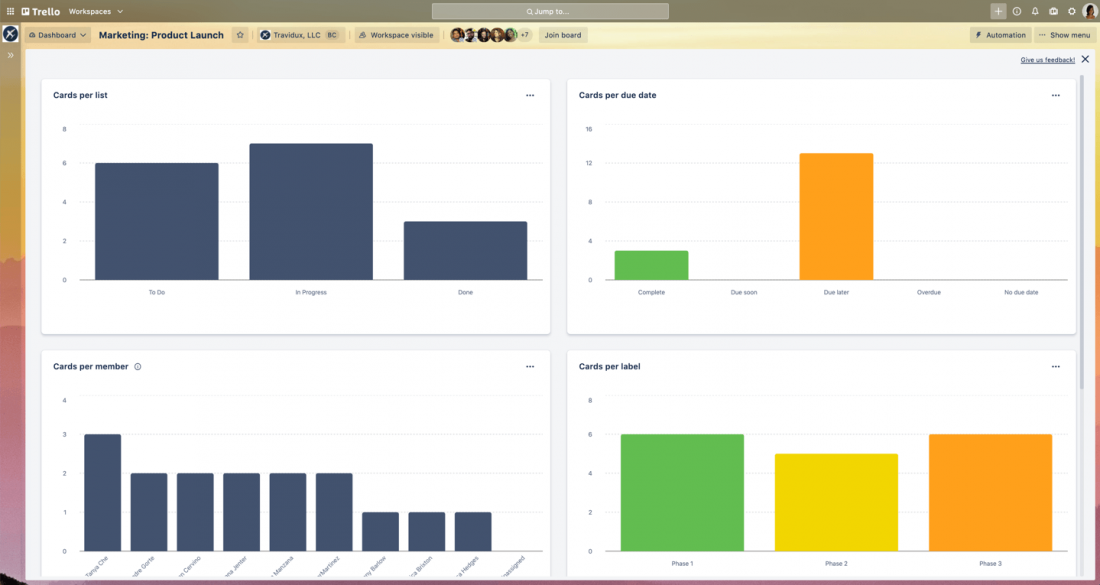Image resolution: width=1100 pixels, height=585 pixels.
Task: Collapse the left sidebar with the chevron
Action: [x=11, y=55]
